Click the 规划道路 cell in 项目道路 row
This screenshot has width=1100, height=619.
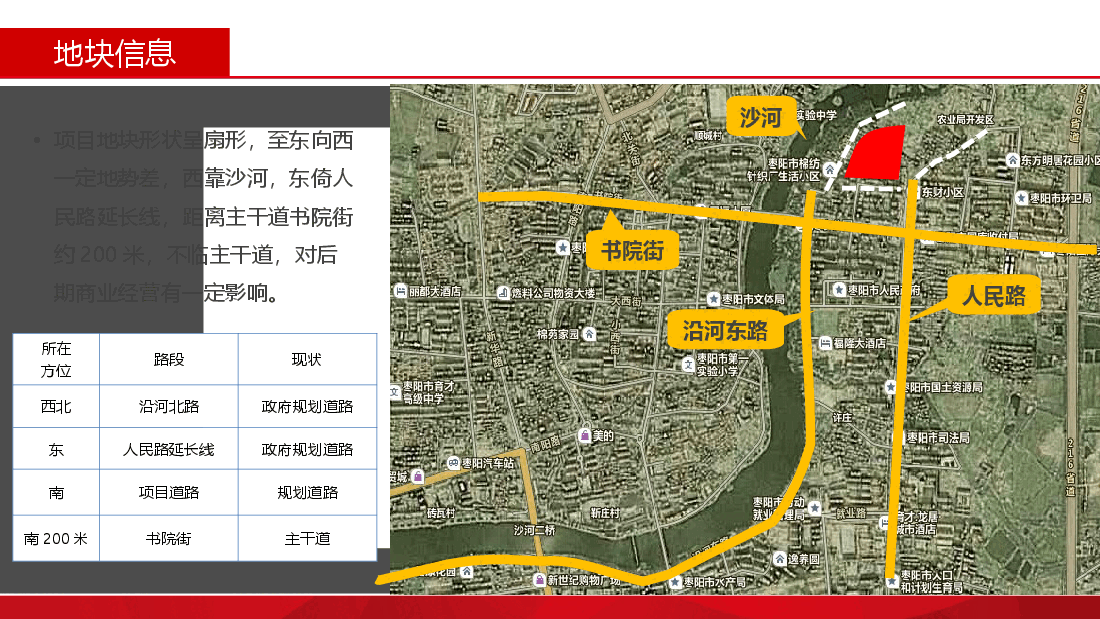point(307,493)
